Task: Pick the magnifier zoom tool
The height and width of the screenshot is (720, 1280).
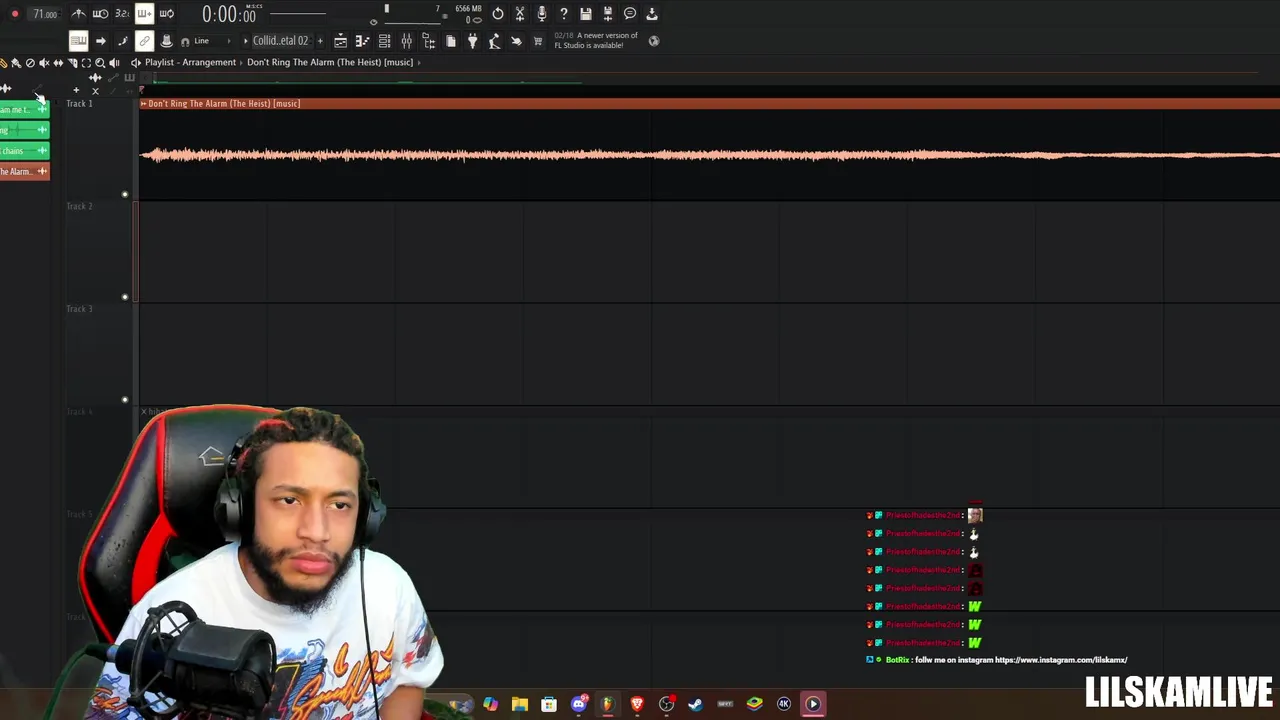Action: click(100, 63)
